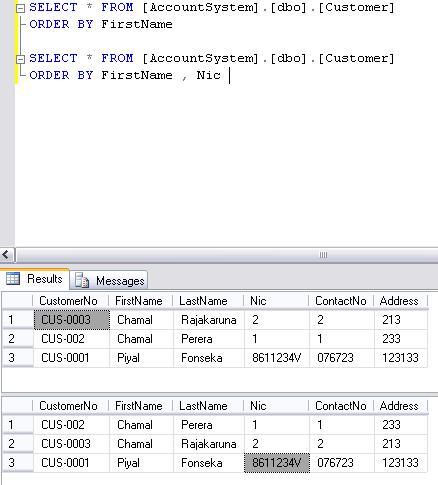
Task: Collapse the first SELECT query block
Action: coord(21,8)
